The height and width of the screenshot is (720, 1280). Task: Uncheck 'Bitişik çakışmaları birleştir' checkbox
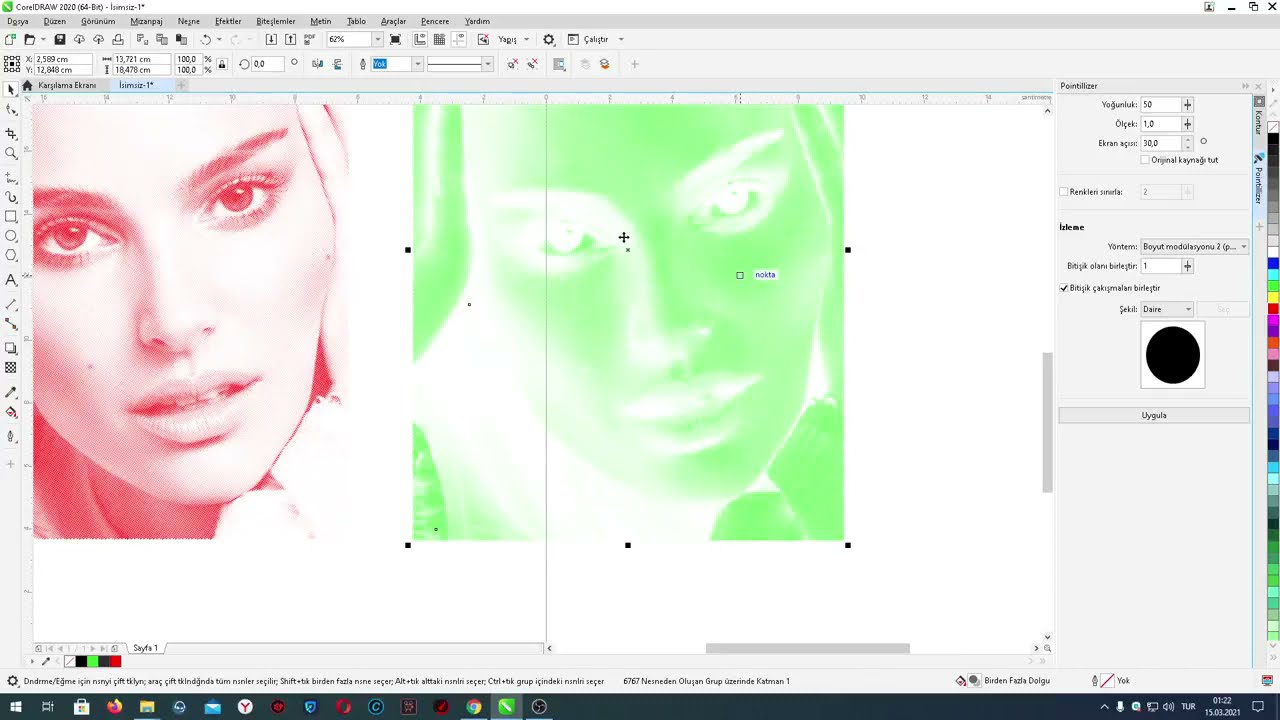(1064, 288)
